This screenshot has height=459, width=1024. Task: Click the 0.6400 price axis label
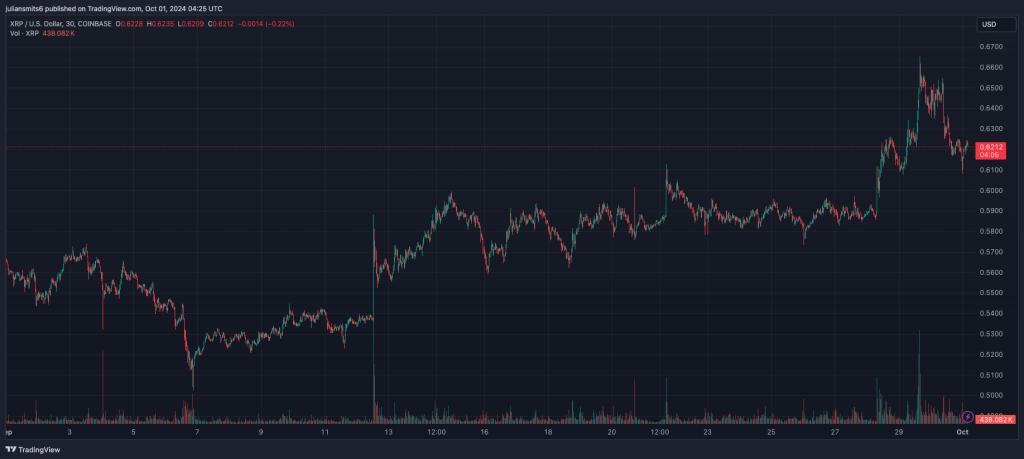(x=991, y=108)
